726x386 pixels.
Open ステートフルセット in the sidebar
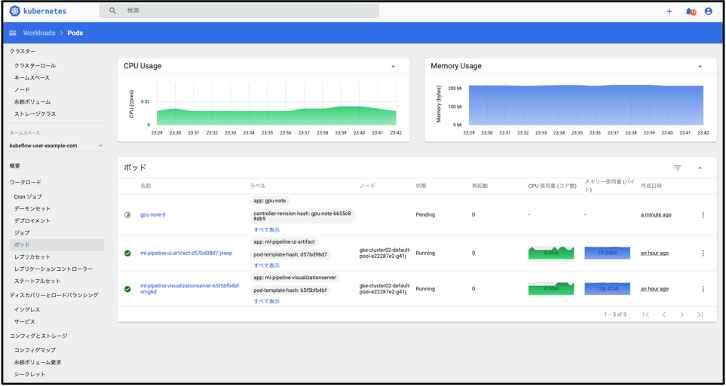pyautogui.click(x=37, y=280)
